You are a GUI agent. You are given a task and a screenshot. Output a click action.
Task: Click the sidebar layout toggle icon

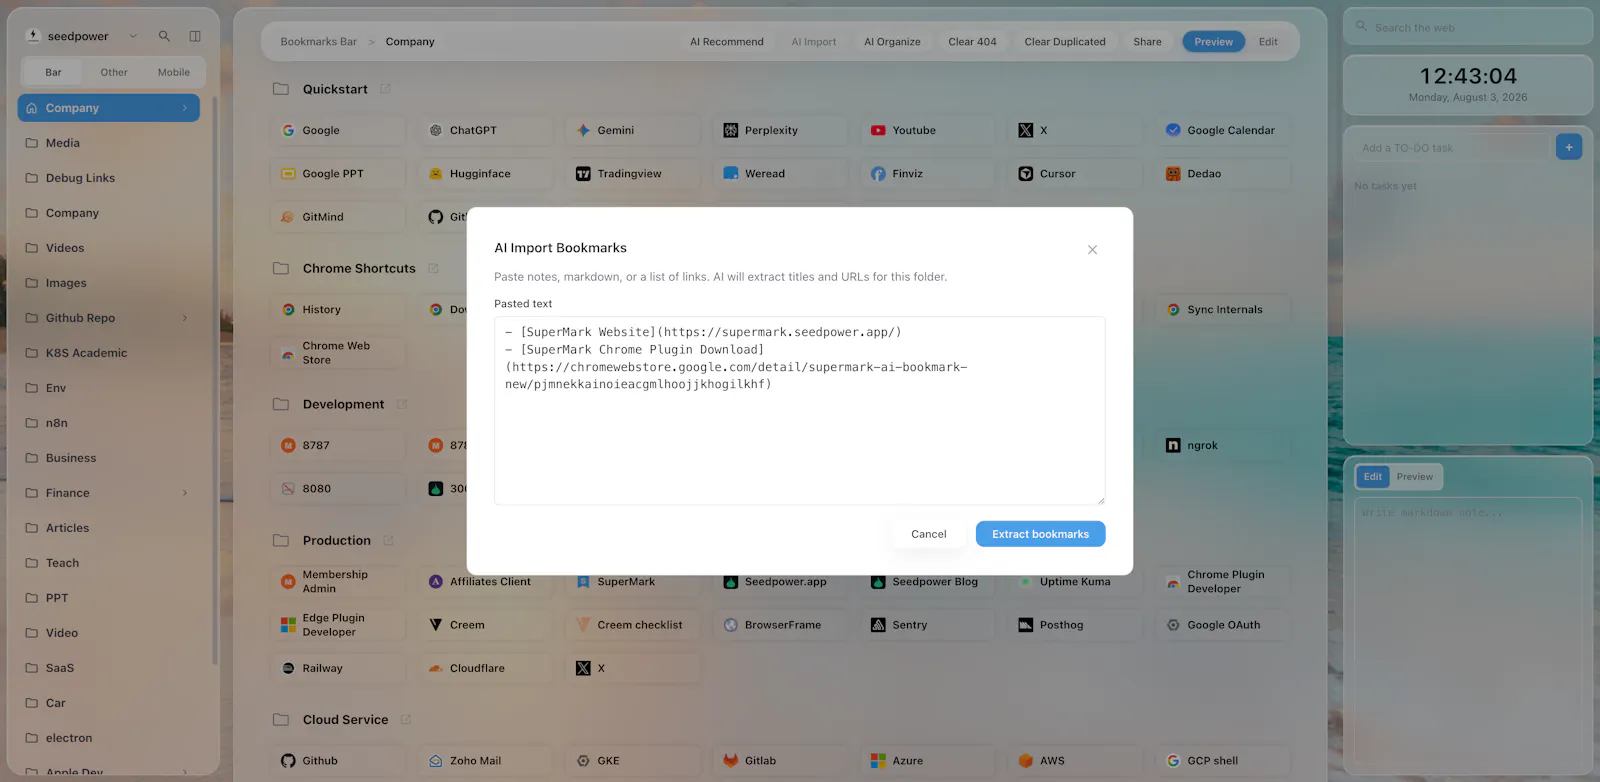tap(195, 36)
